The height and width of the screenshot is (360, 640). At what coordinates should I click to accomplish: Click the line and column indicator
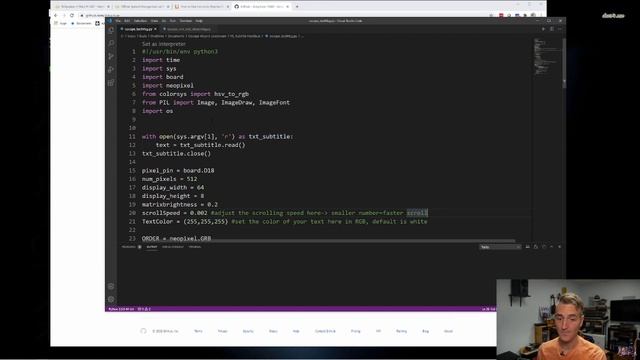coord(489,309)
